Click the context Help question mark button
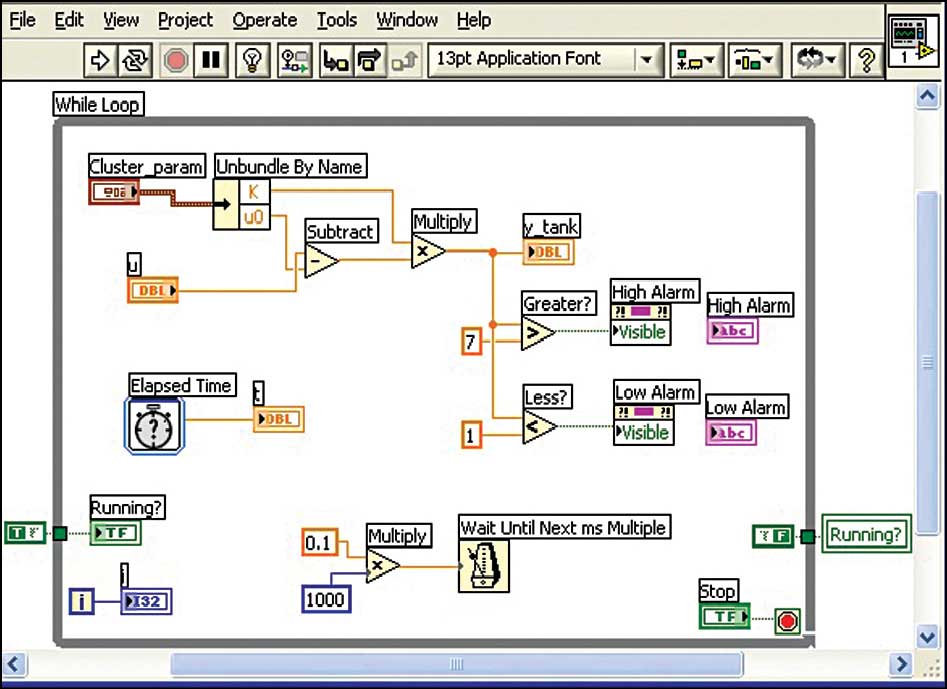 tap(864, 60)
